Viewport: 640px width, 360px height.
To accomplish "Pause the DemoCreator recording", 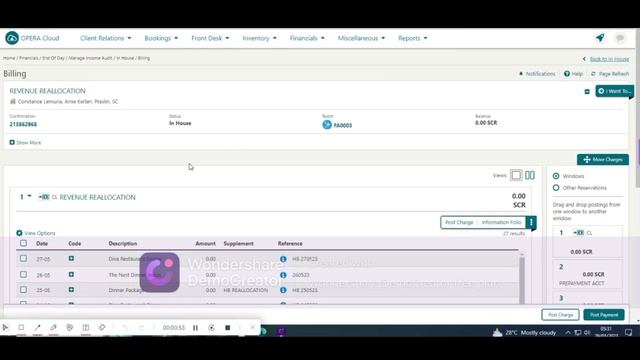I will click(196, 328).
